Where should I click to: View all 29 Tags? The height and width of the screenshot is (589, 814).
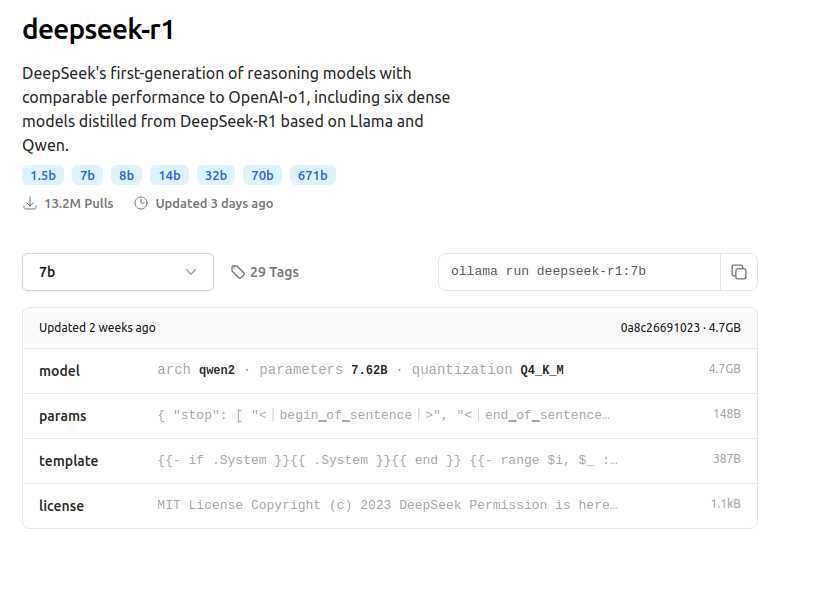point(273,272)
